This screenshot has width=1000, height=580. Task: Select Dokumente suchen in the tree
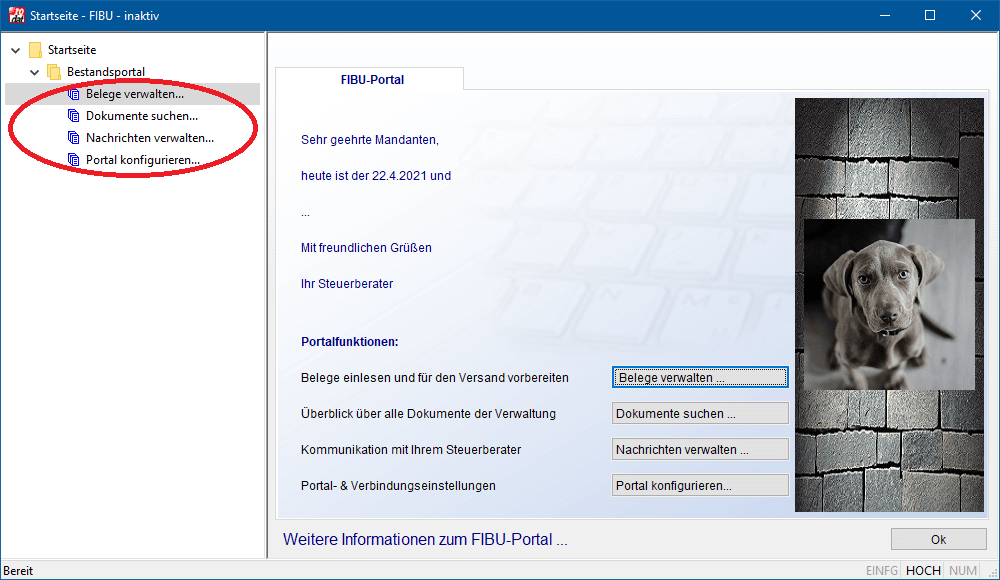(141, 116)
